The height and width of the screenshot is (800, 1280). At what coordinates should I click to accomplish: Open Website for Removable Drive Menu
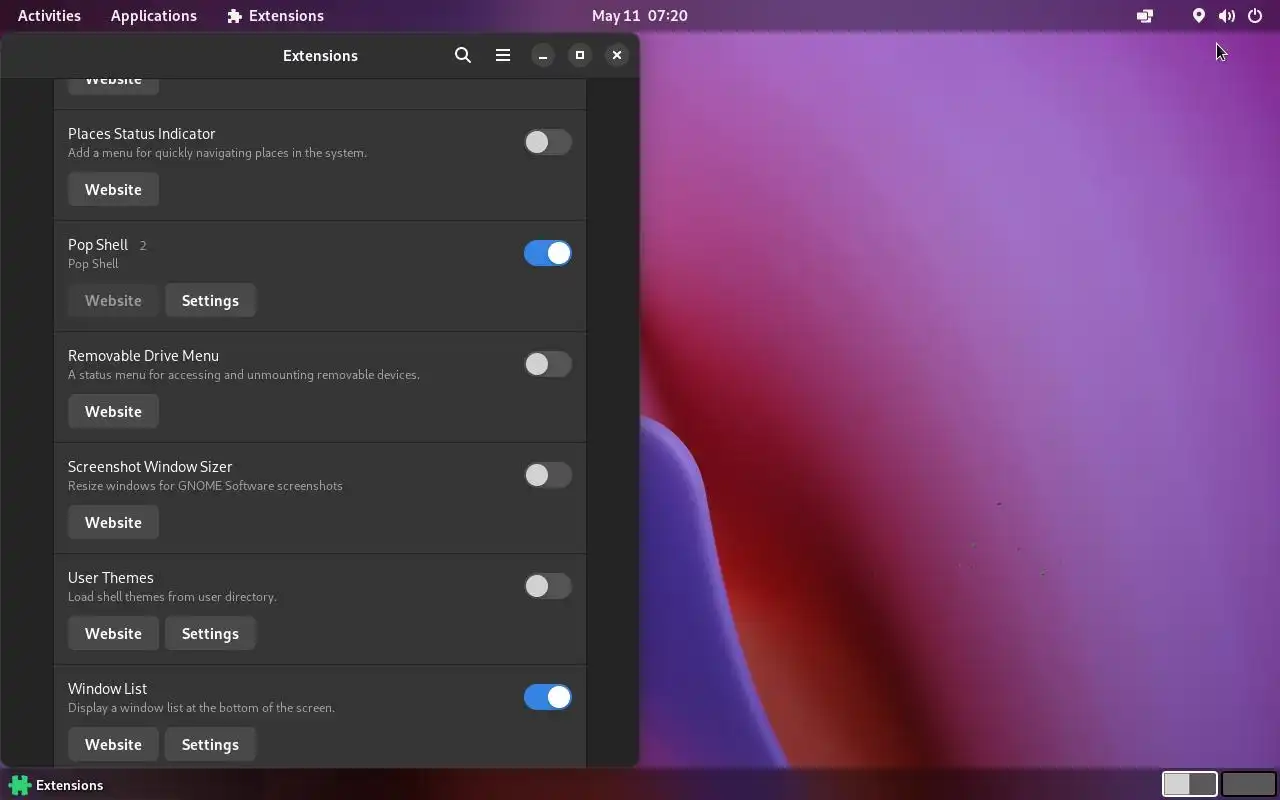113,412
